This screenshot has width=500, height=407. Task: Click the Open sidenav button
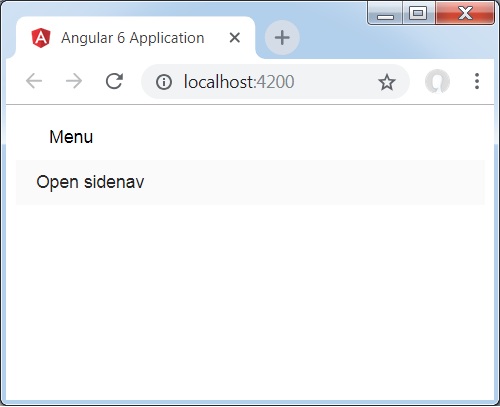[x=90, y=182]
